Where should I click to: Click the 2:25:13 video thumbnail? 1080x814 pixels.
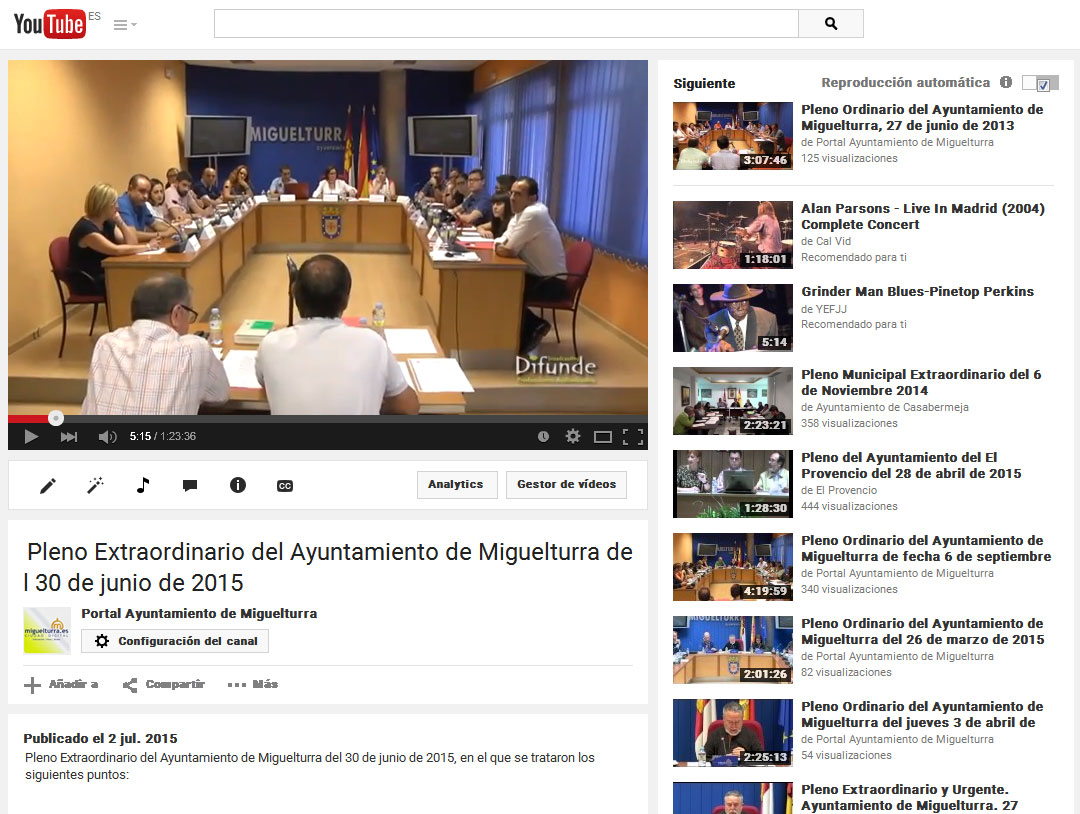(733, 733)
